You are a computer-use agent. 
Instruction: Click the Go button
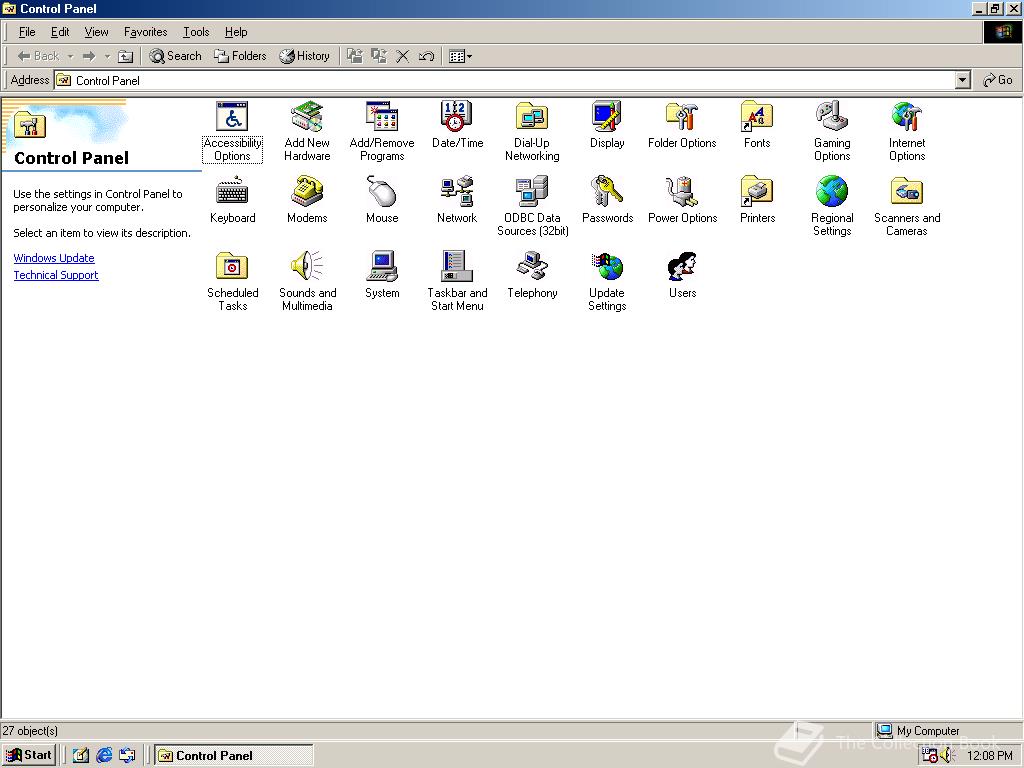(x=998, y=80)
